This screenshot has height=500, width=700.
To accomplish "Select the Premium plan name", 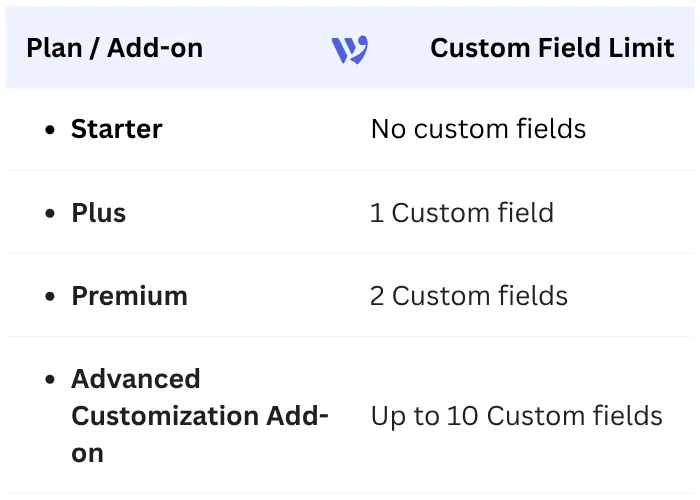I will (129, 296).
